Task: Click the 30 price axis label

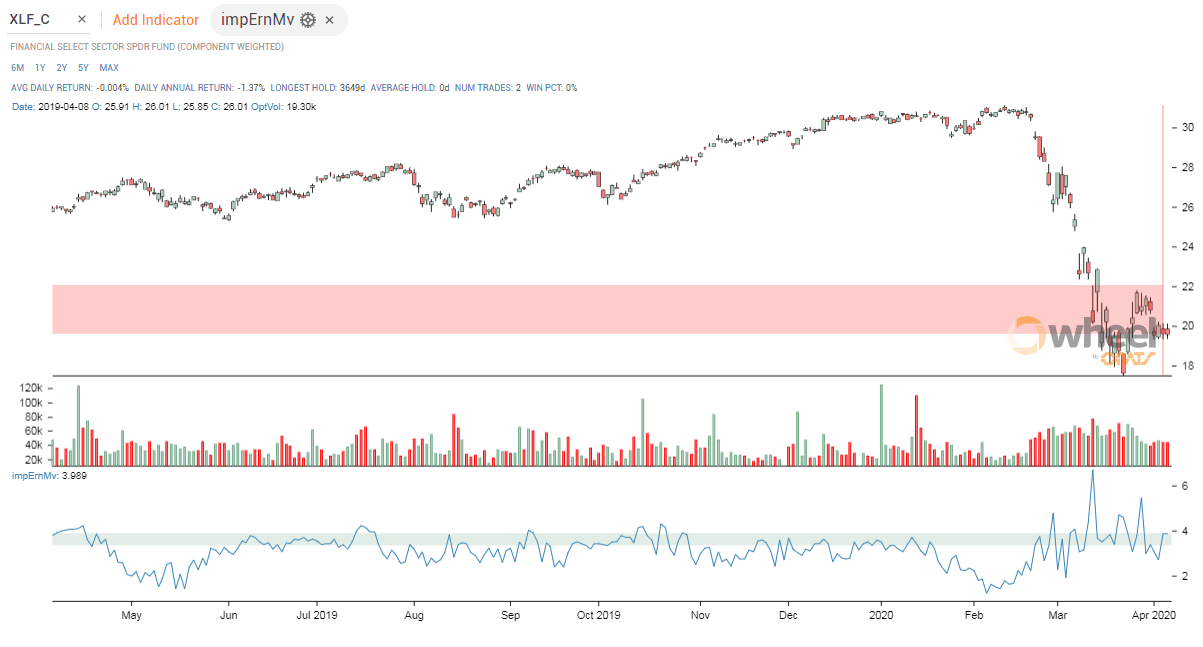Action: pyautogui.click(x=1188, y=128)
